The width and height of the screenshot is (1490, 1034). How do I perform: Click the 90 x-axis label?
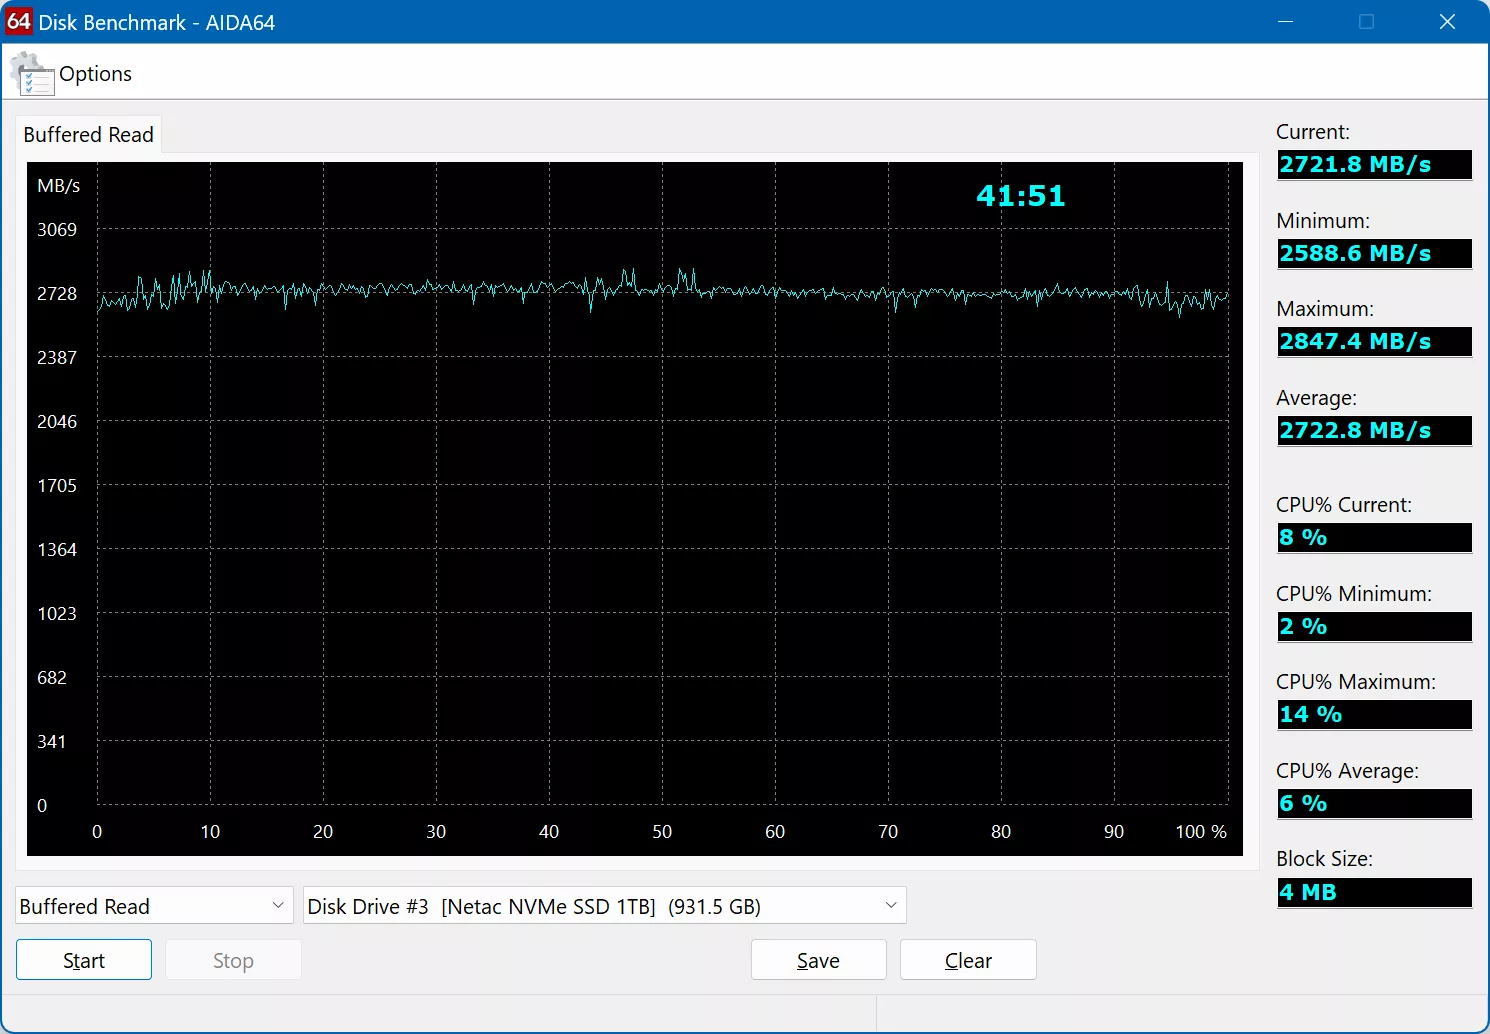tap(1114, 832)
